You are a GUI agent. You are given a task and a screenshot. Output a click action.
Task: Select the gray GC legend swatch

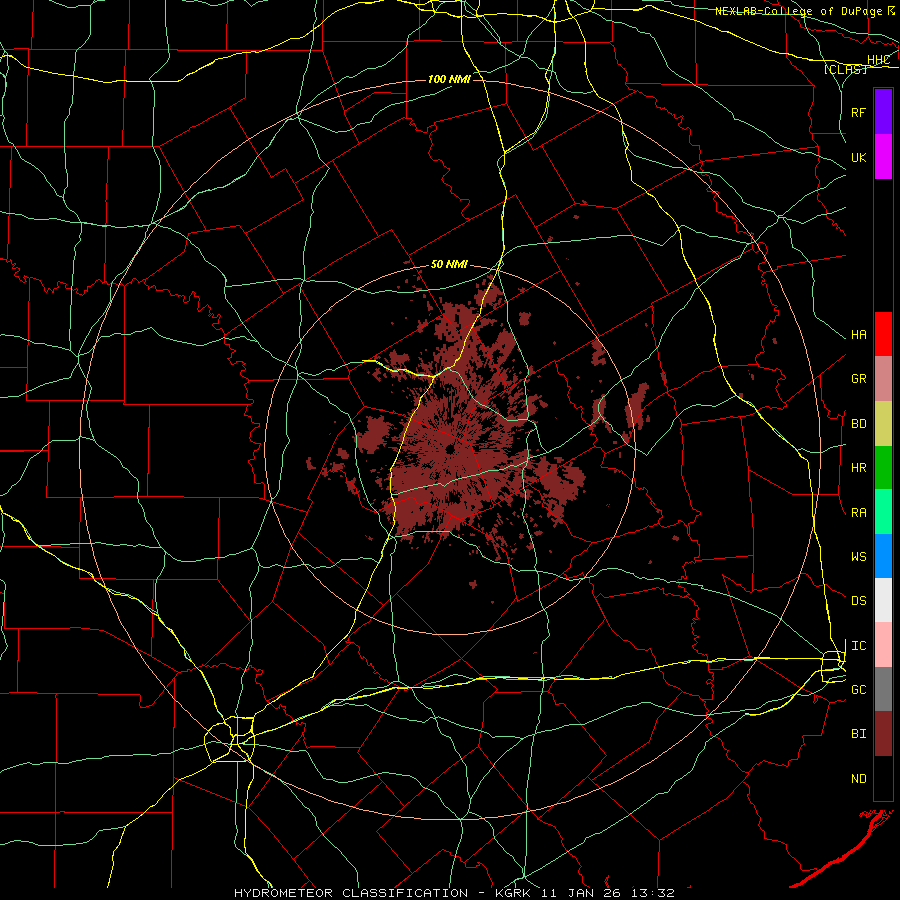pyautogui.click(x=883, y=689)
